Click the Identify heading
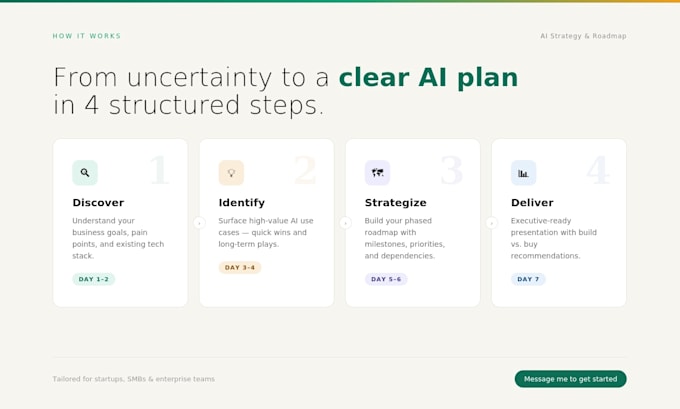The image size is (680, 409). [242, 203]
